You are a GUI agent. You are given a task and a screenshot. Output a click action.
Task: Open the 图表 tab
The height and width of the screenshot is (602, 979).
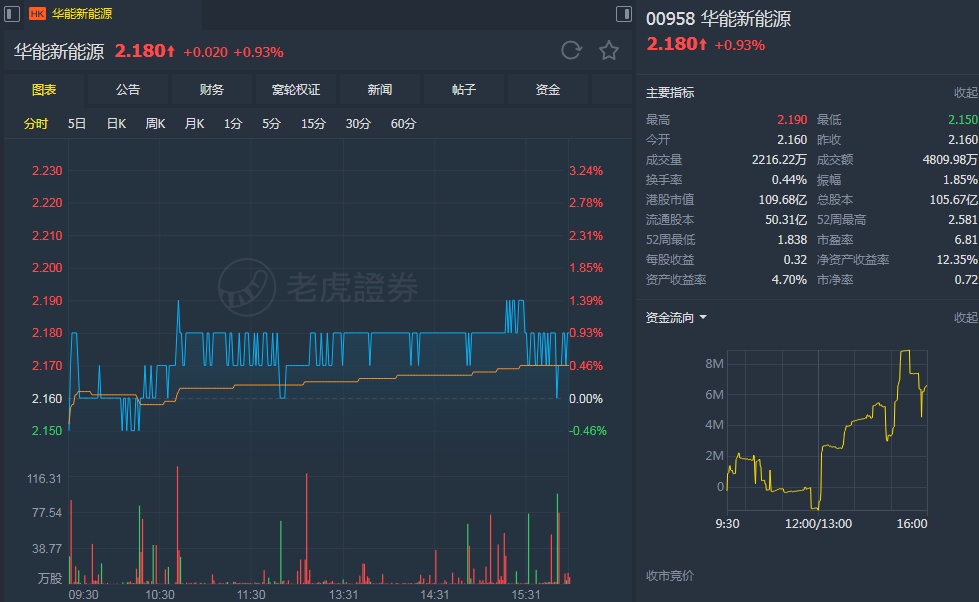point(44,90)
